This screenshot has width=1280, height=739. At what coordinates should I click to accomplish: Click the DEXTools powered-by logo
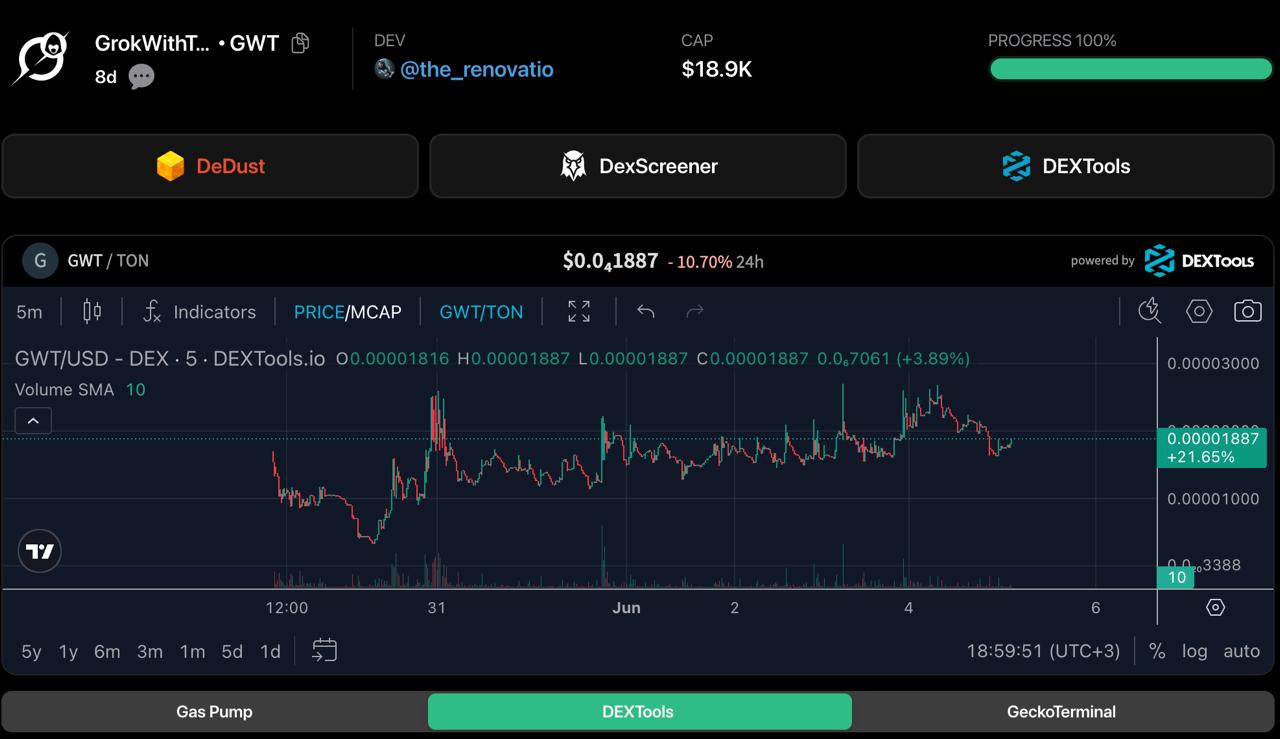tap(1198, 260)
